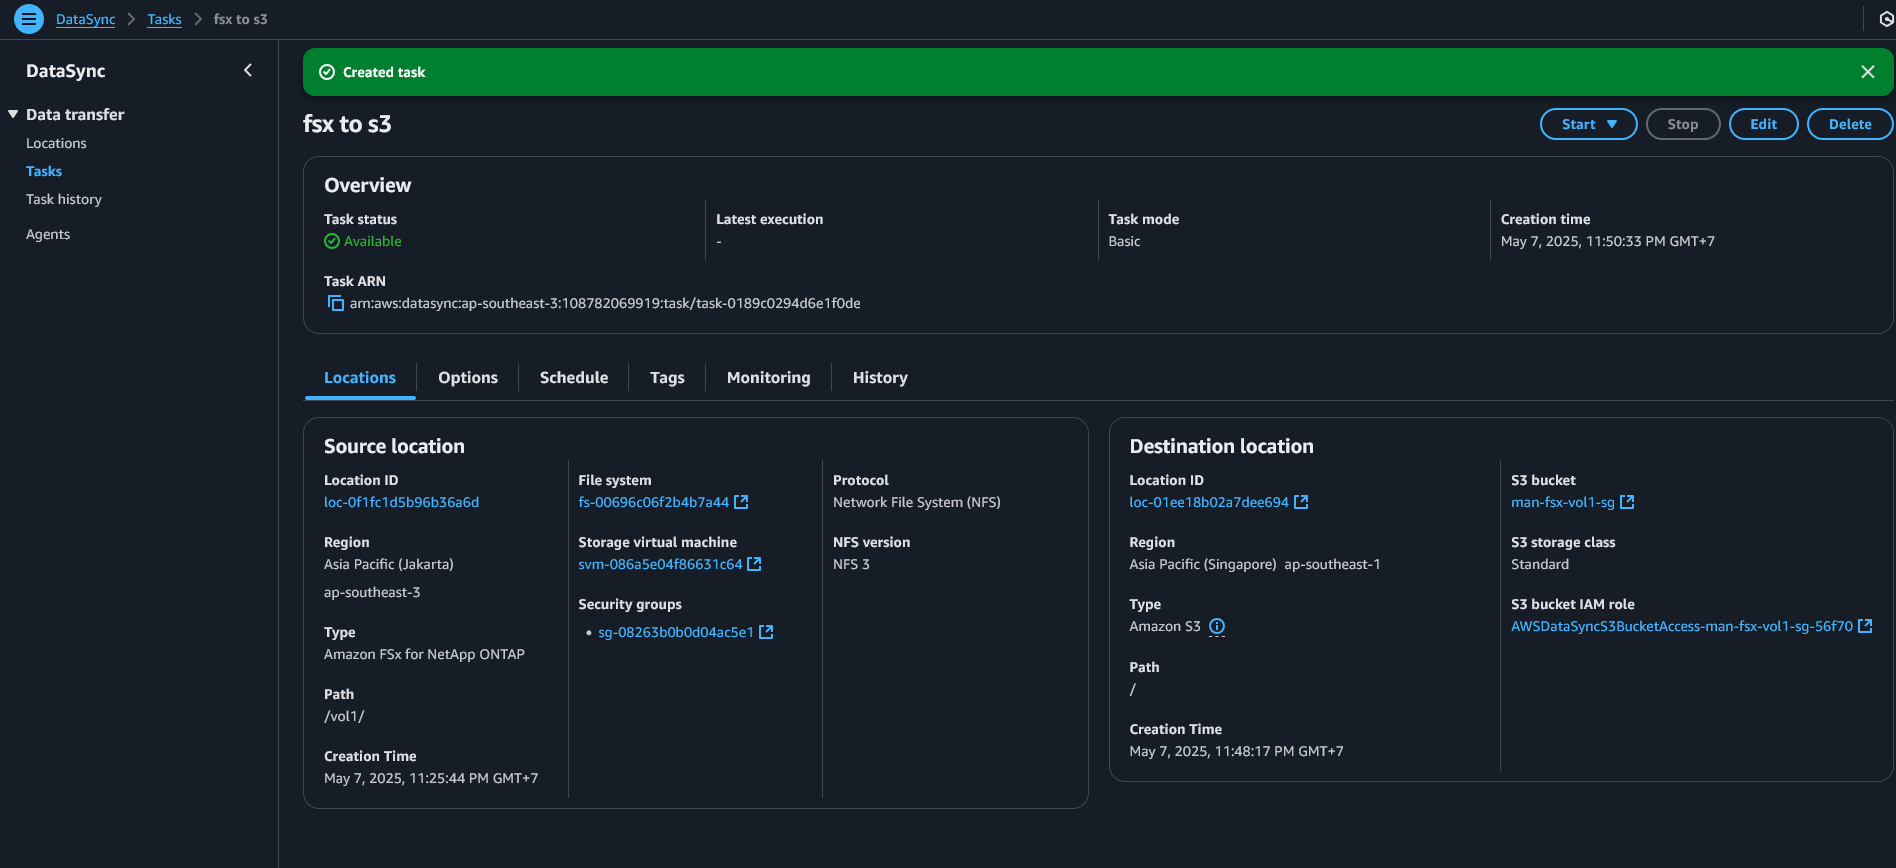Open Tasks in the sidebar
The image size is (1896, 868).
pos(44,171)
